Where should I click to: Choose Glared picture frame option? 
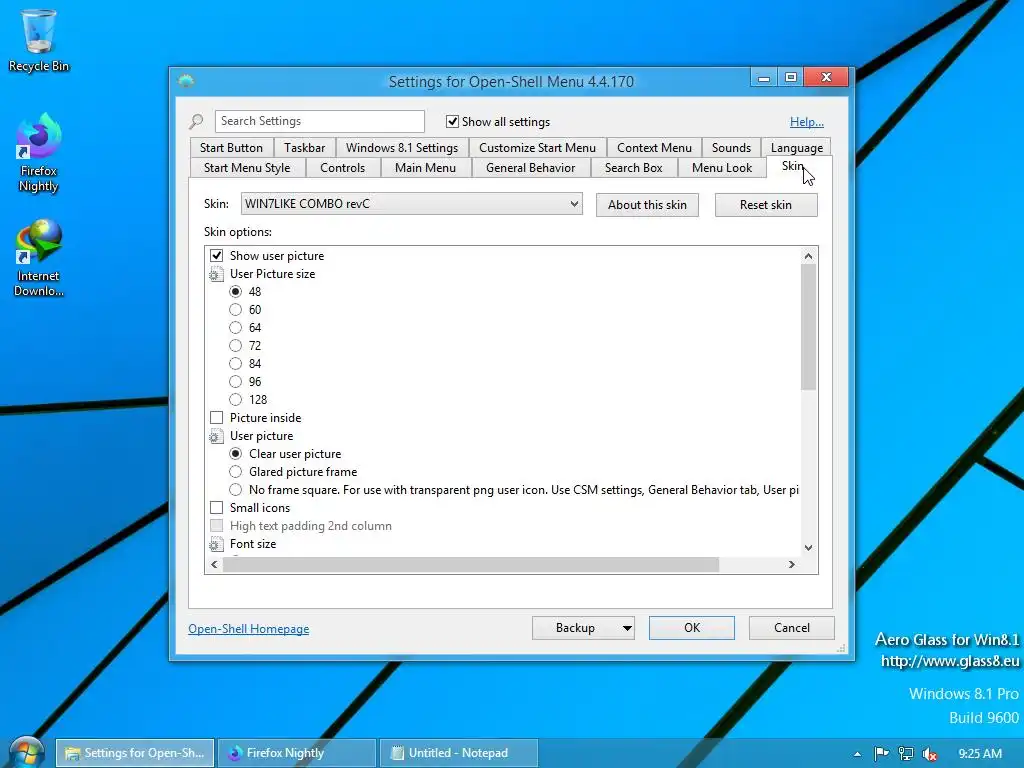235,472
